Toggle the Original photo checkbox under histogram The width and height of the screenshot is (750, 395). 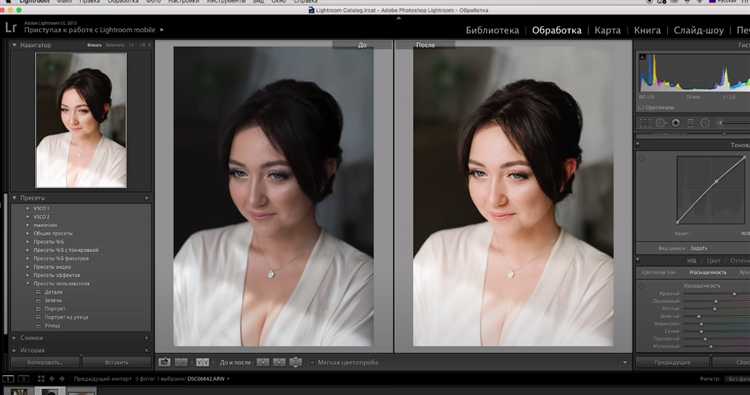(640, 108)
